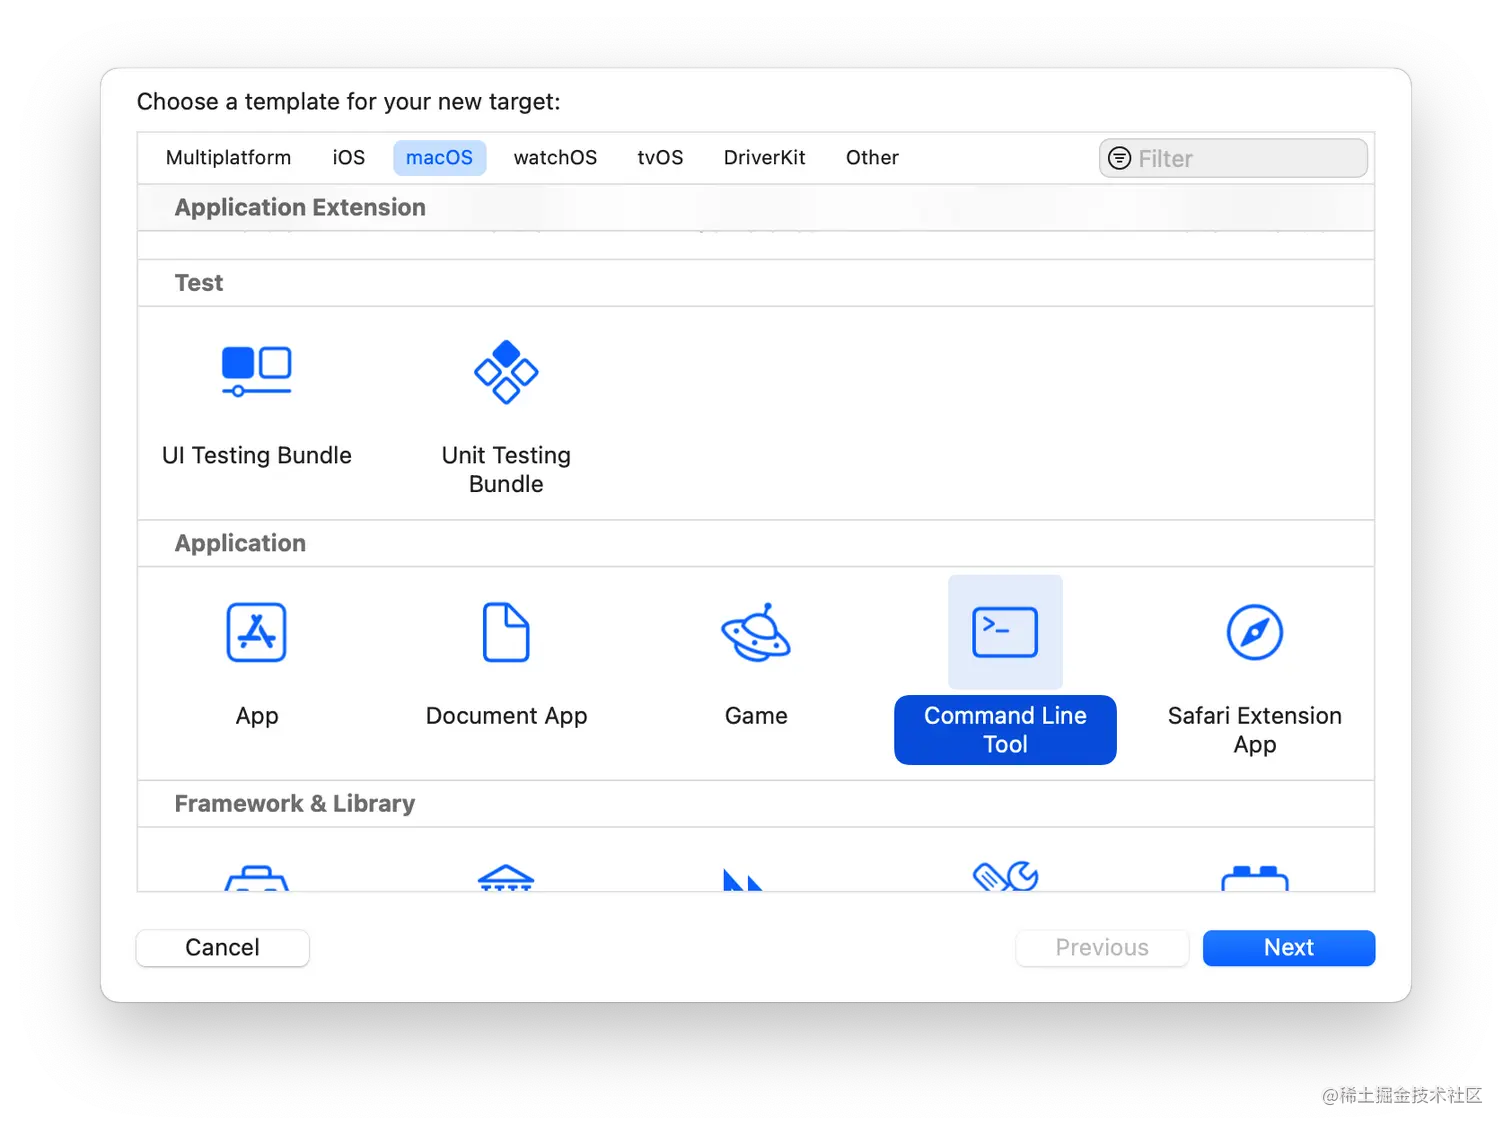Screen dimensions: 1512x1135
Task: Click the highlighted 'Command Line Tool' label
Action: pos(1005,730)
